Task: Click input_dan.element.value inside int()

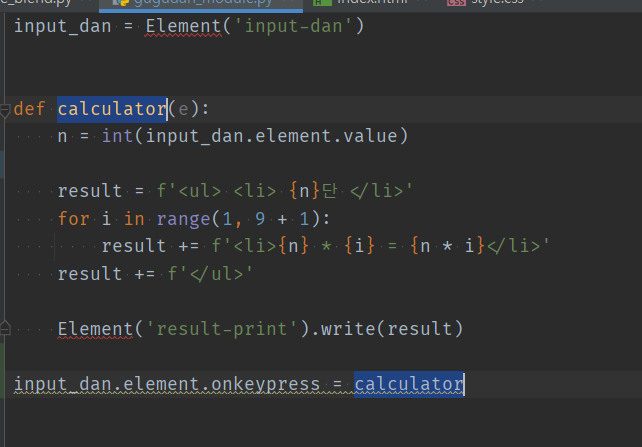Action: coord(271,136)
